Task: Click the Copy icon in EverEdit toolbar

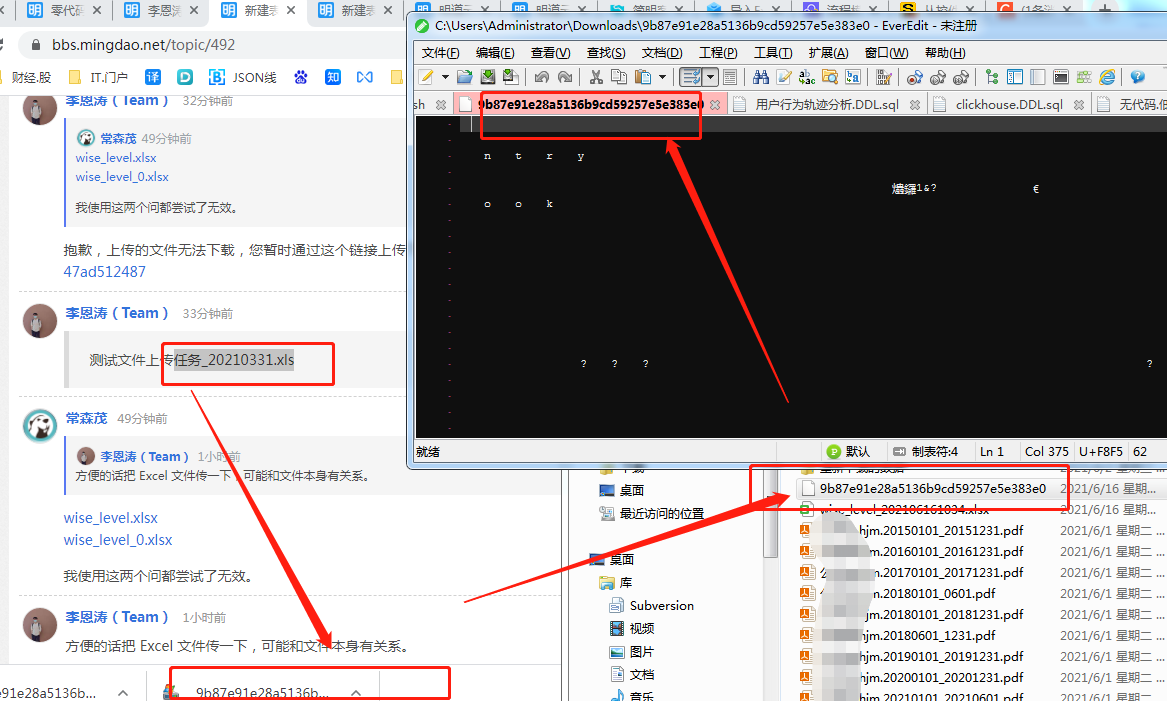Action: (619, 77)
